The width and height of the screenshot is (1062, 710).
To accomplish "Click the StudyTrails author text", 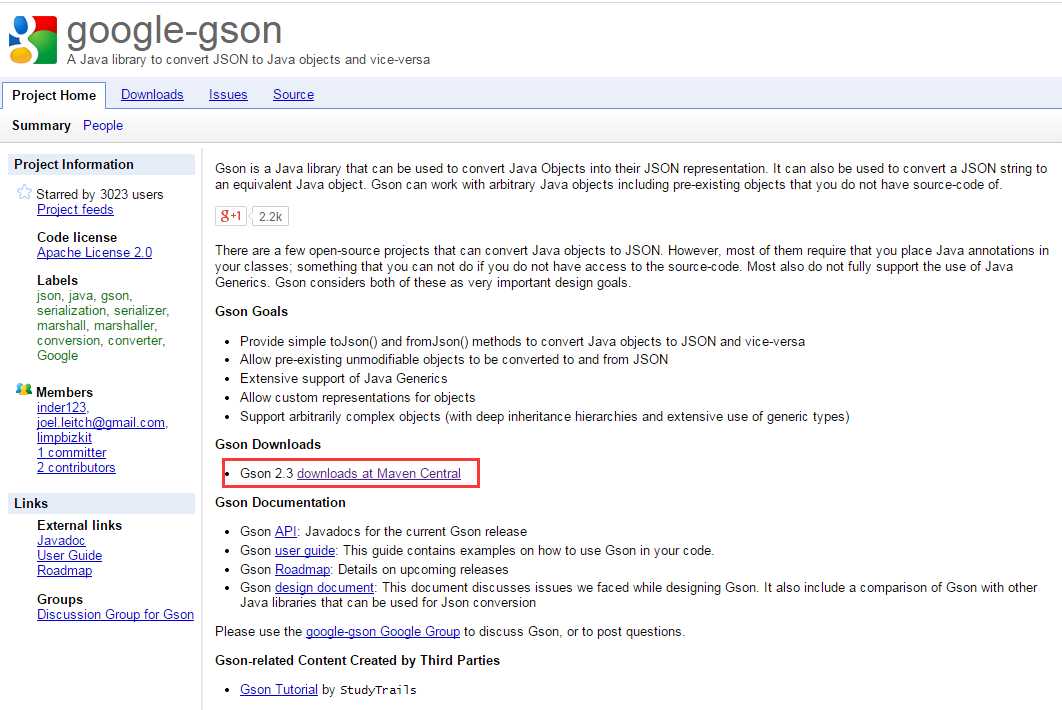I will tap(378, 690).
